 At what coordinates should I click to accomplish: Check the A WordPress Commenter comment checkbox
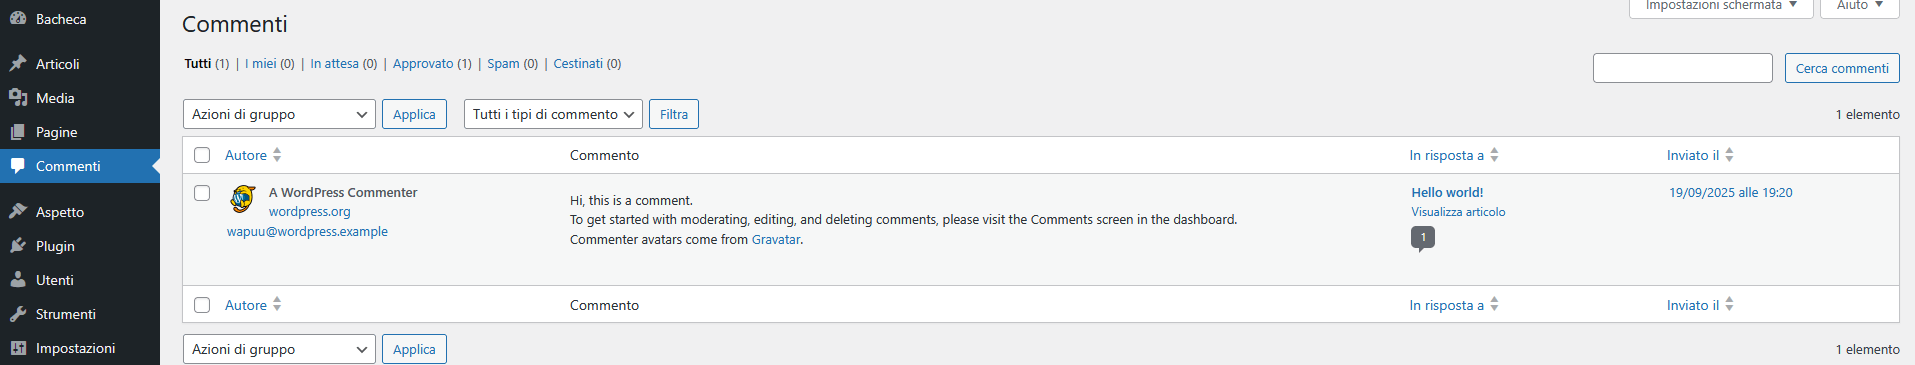pos(202,193)
